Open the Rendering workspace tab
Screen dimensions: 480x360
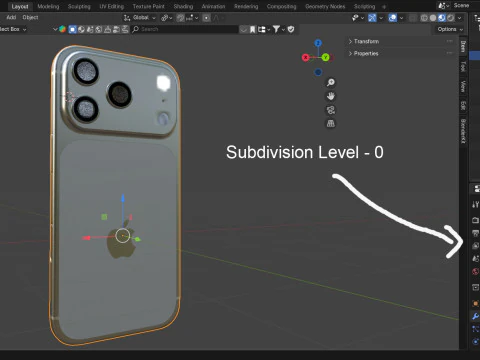pyautogui.click(x=246, y=6)
